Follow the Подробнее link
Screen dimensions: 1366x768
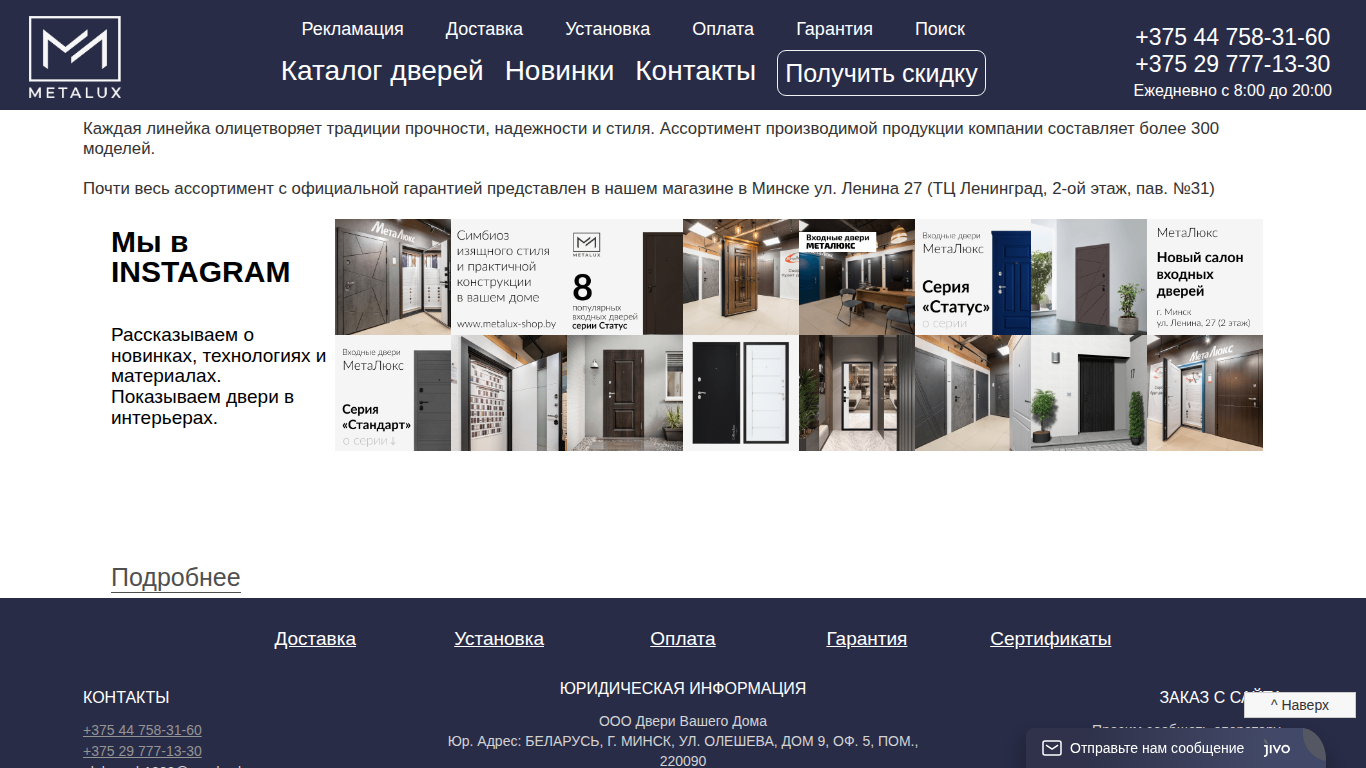point(176,578)
